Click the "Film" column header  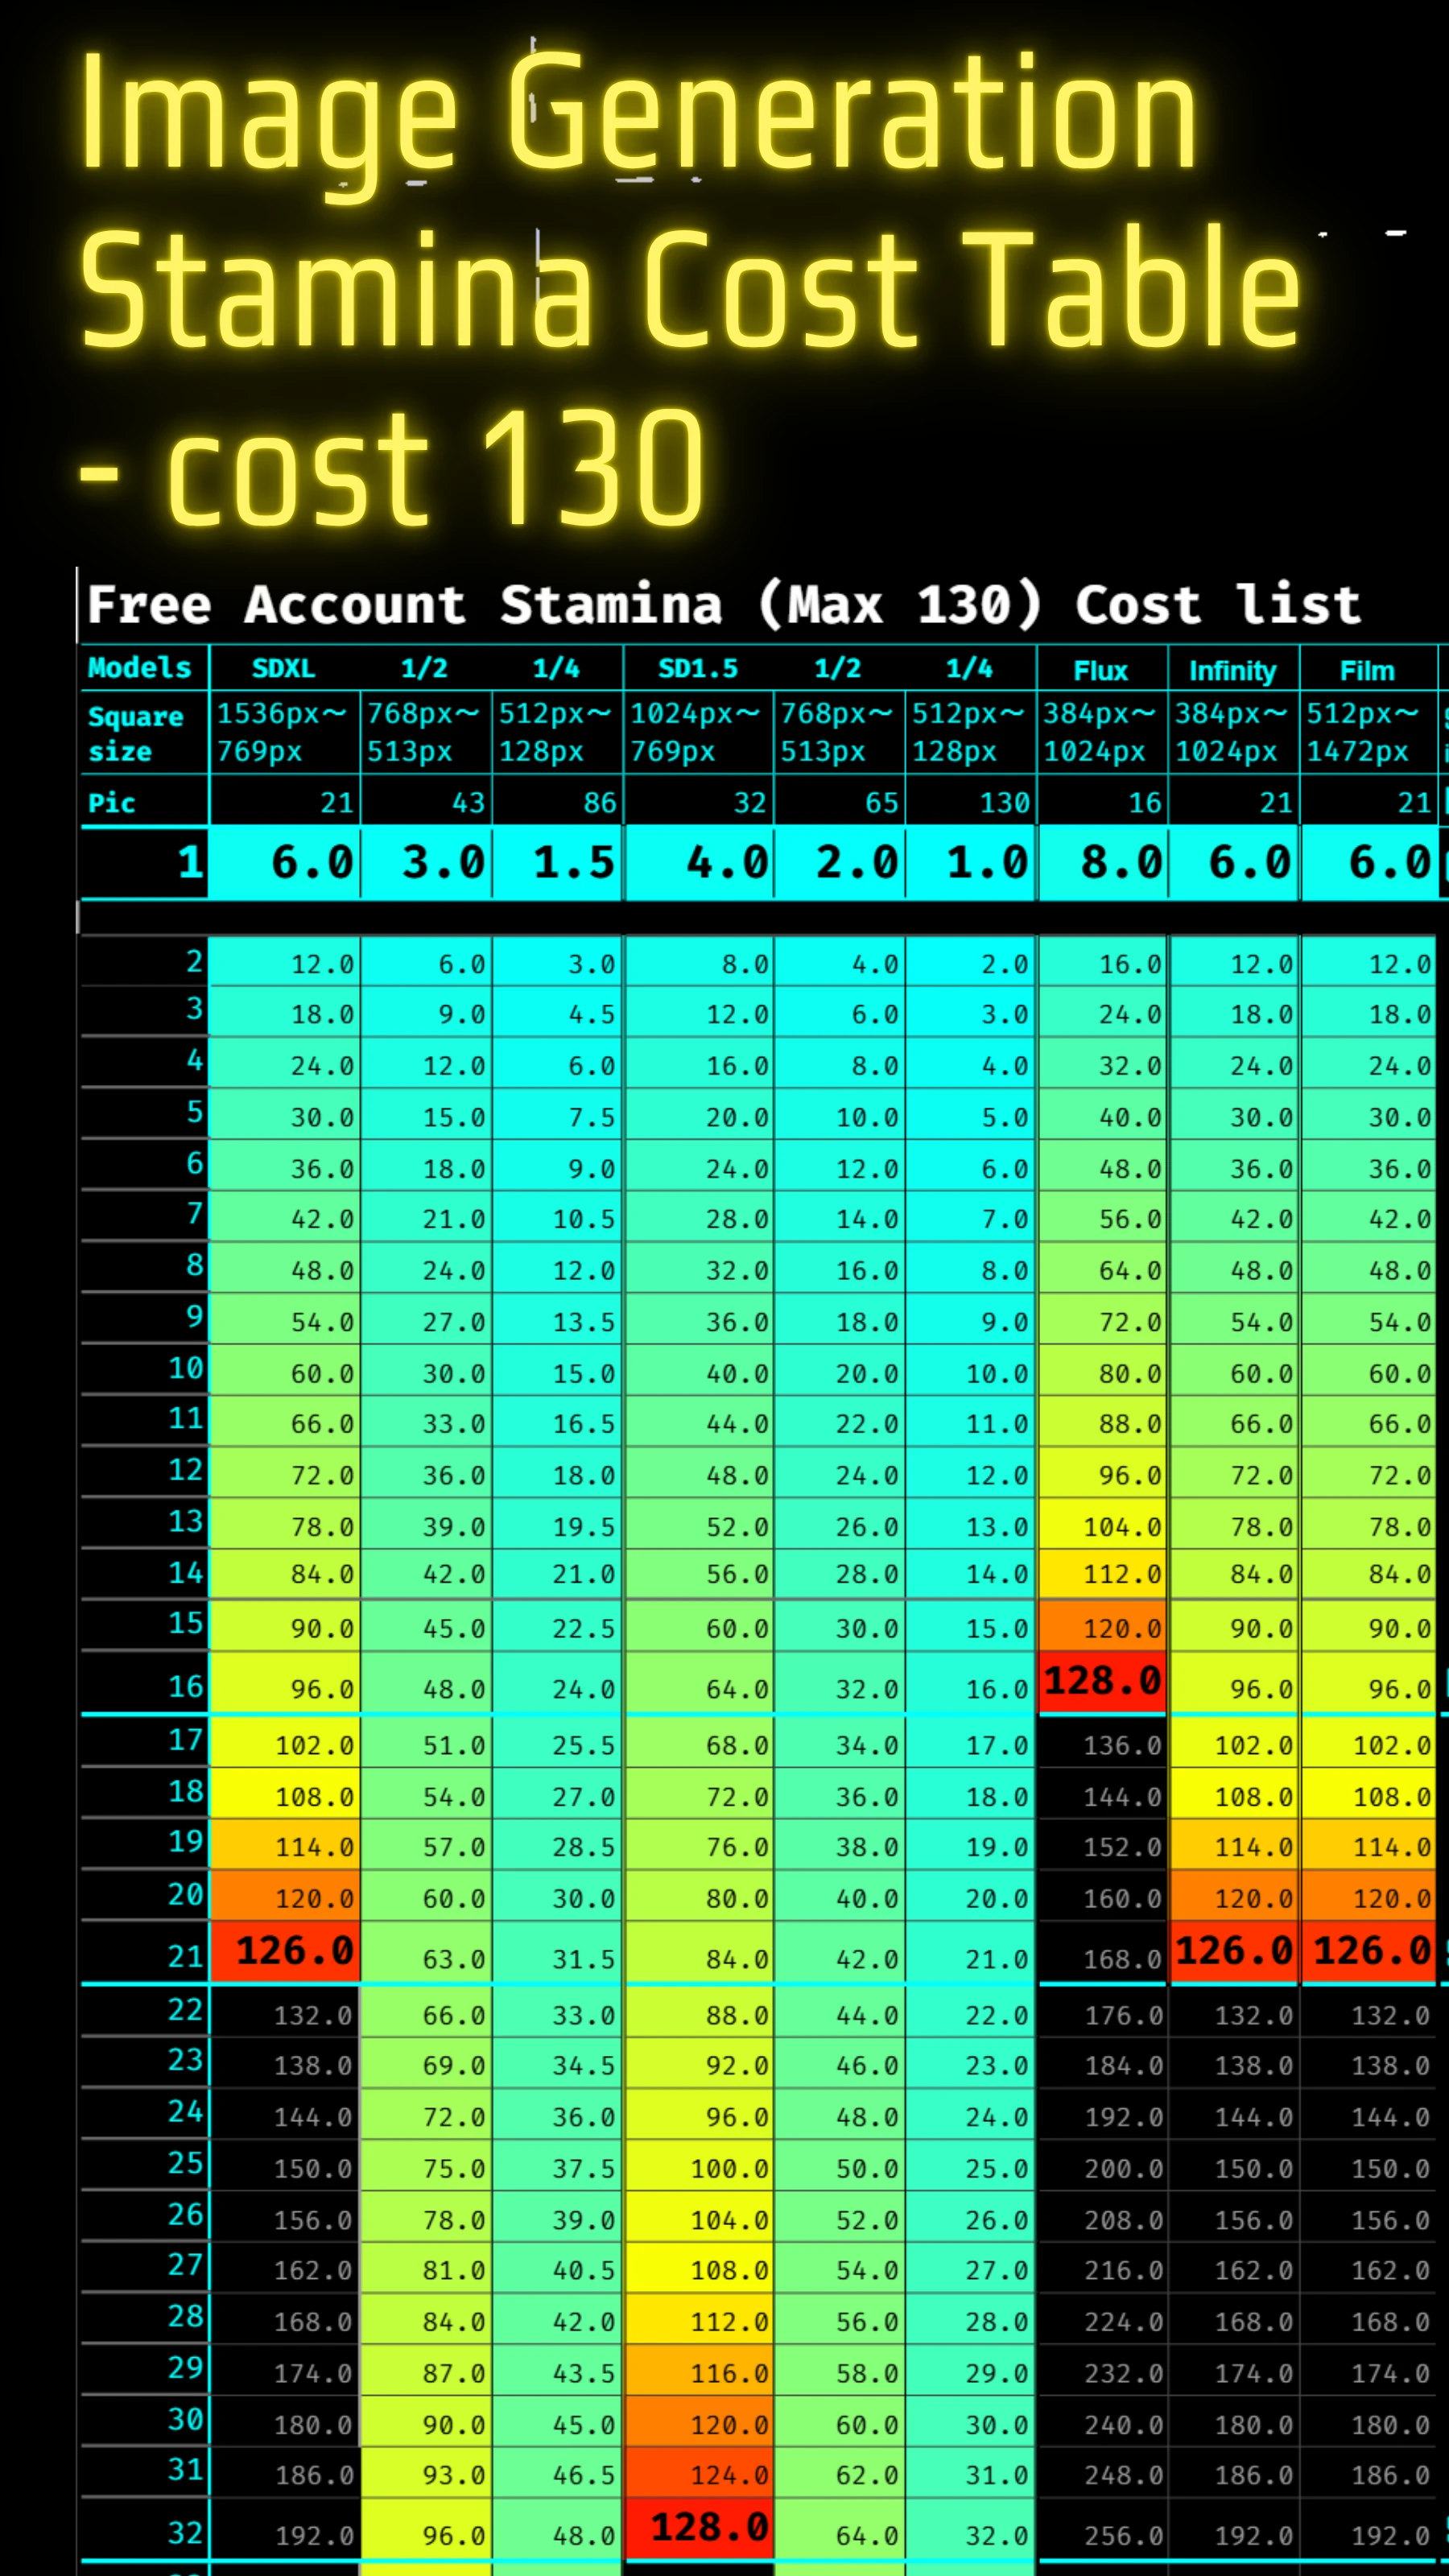click(x=1366, y=671)
